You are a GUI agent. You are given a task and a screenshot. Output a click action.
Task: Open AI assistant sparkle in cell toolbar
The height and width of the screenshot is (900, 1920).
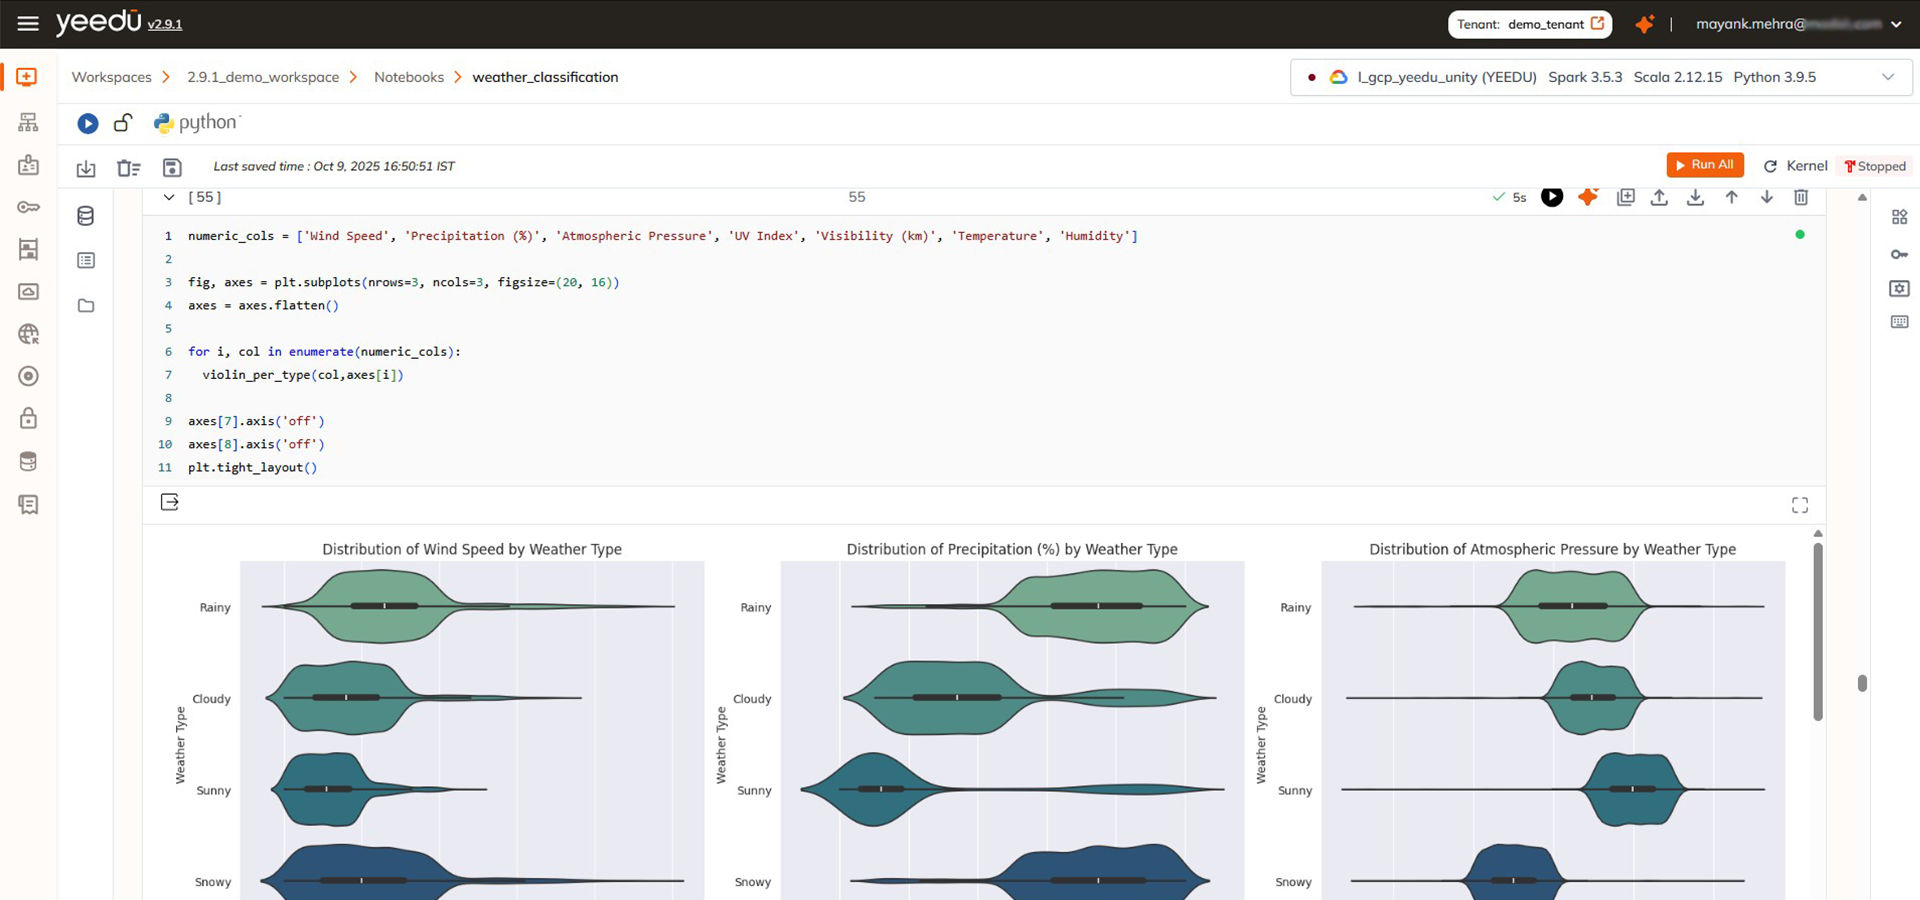pos(1588,197)
